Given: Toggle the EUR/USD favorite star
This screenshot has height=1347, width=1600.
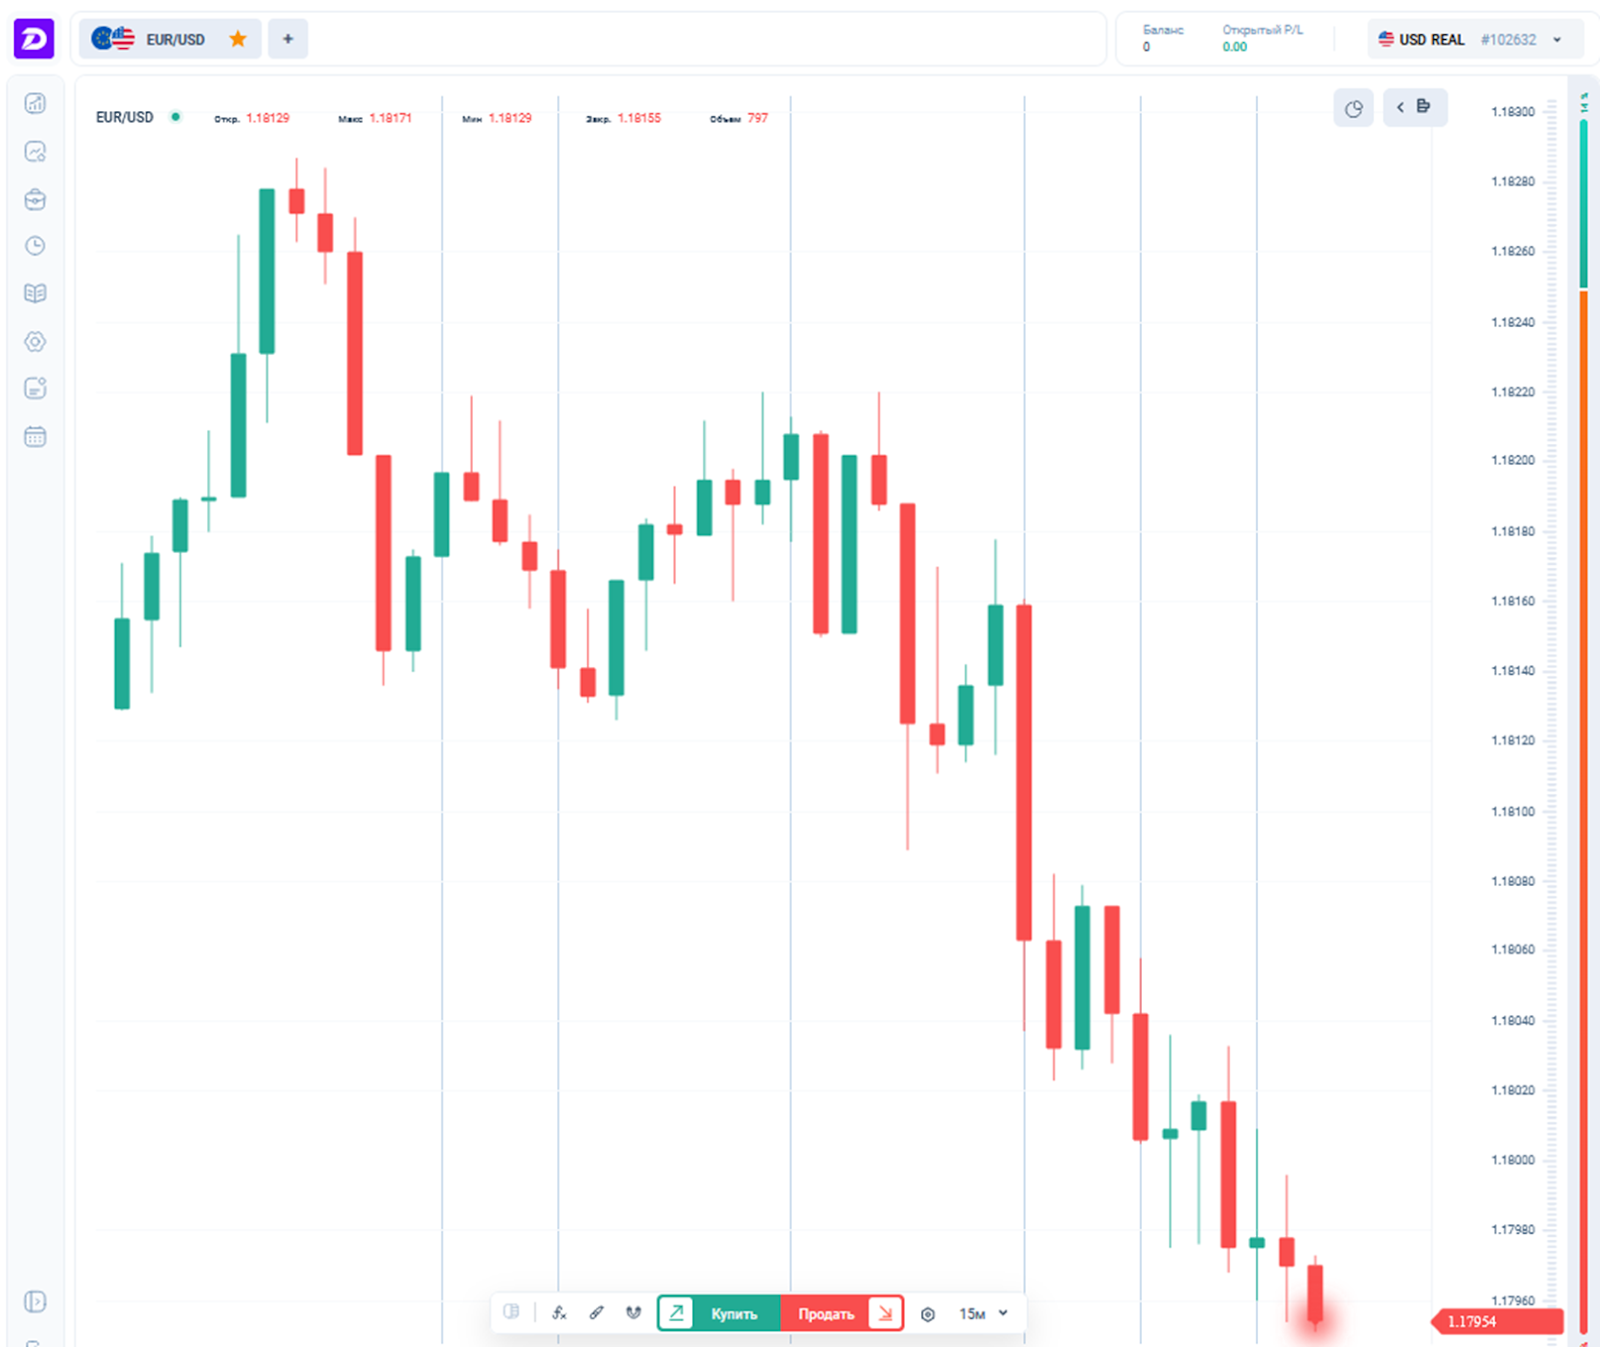Looking at the screenshot, I should point(238,39).
